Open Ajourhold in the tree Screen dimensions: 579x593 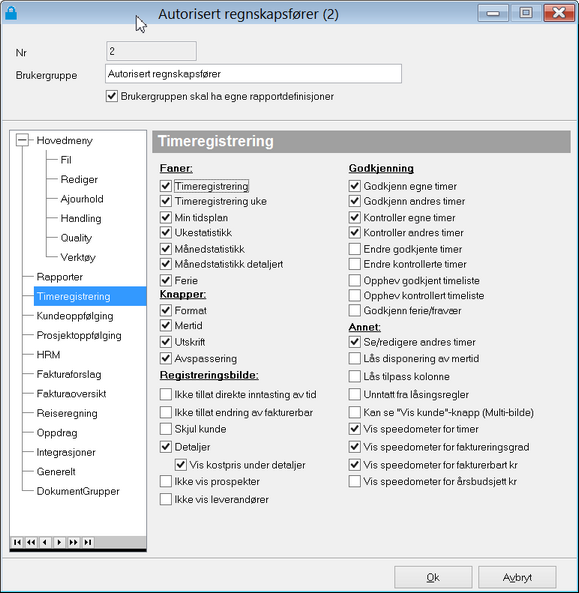(82, 199)
